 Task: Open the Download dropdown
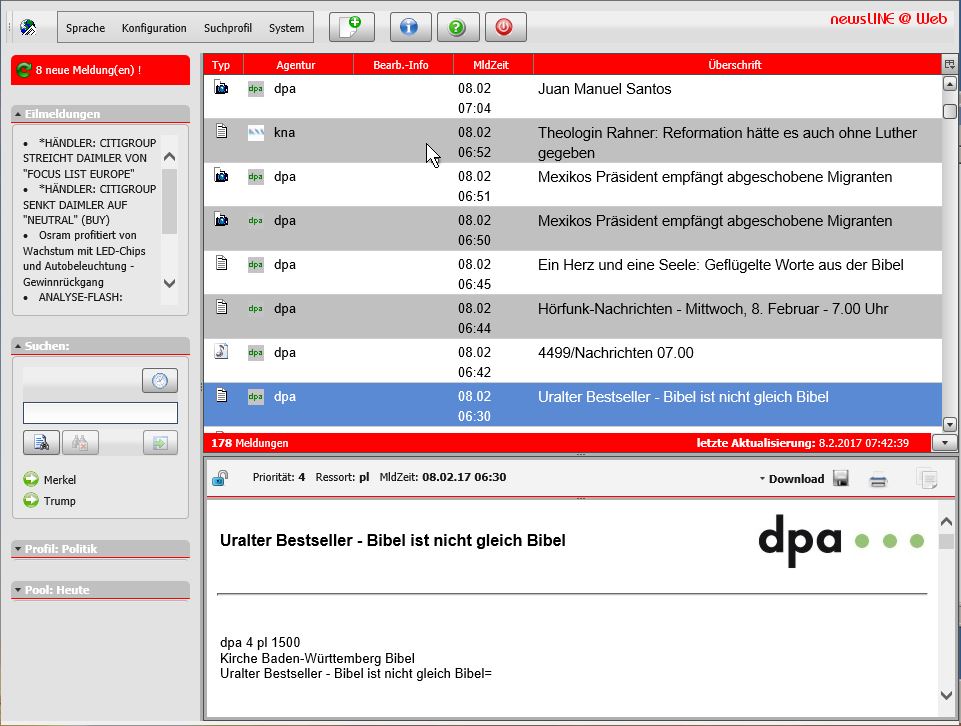[791, 479]
